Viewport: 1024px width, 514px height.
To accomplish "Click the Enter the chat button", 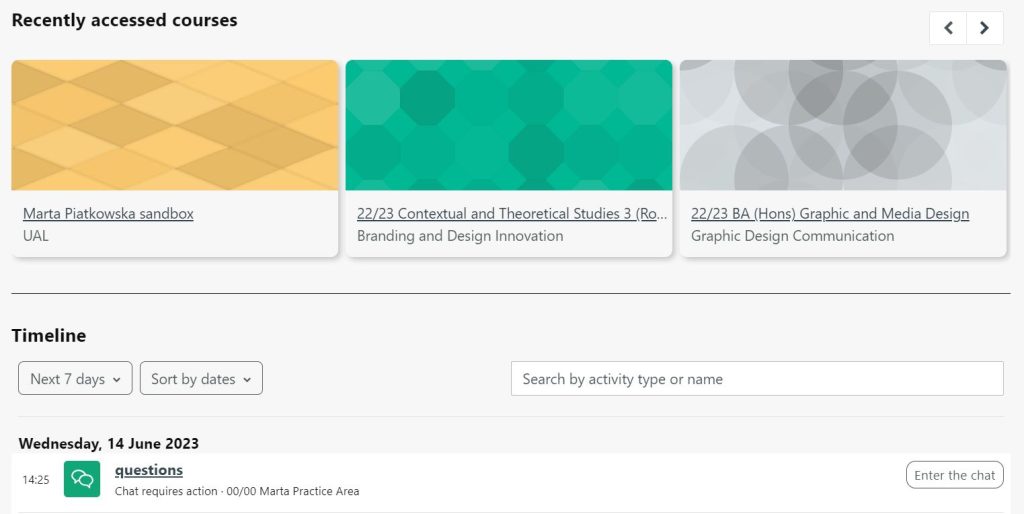I will coord(955,475).
